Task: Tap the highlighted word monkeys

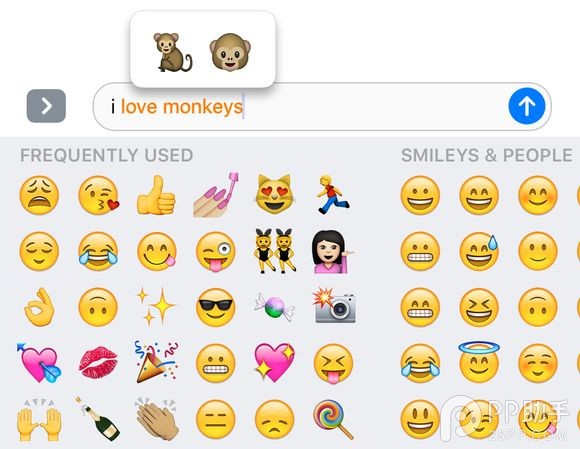Action: click(x=203, y=107)
